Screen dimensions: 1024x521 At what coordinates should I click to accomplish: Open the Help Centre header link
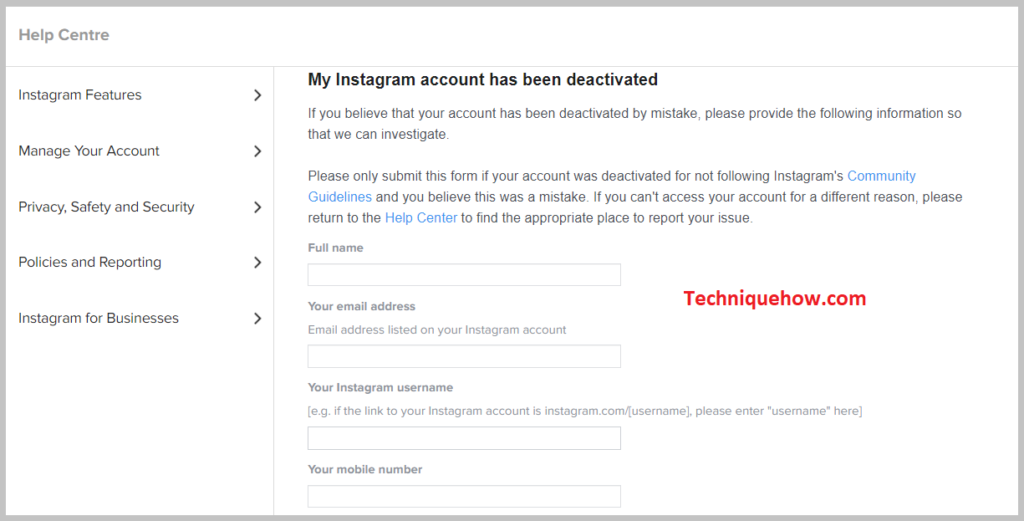coord(64,35)
